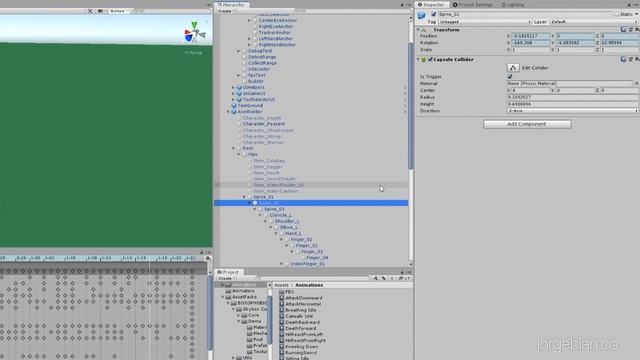Open the Layer dropdown
Viewport: 640px width, 360px height.
point(594,22)
